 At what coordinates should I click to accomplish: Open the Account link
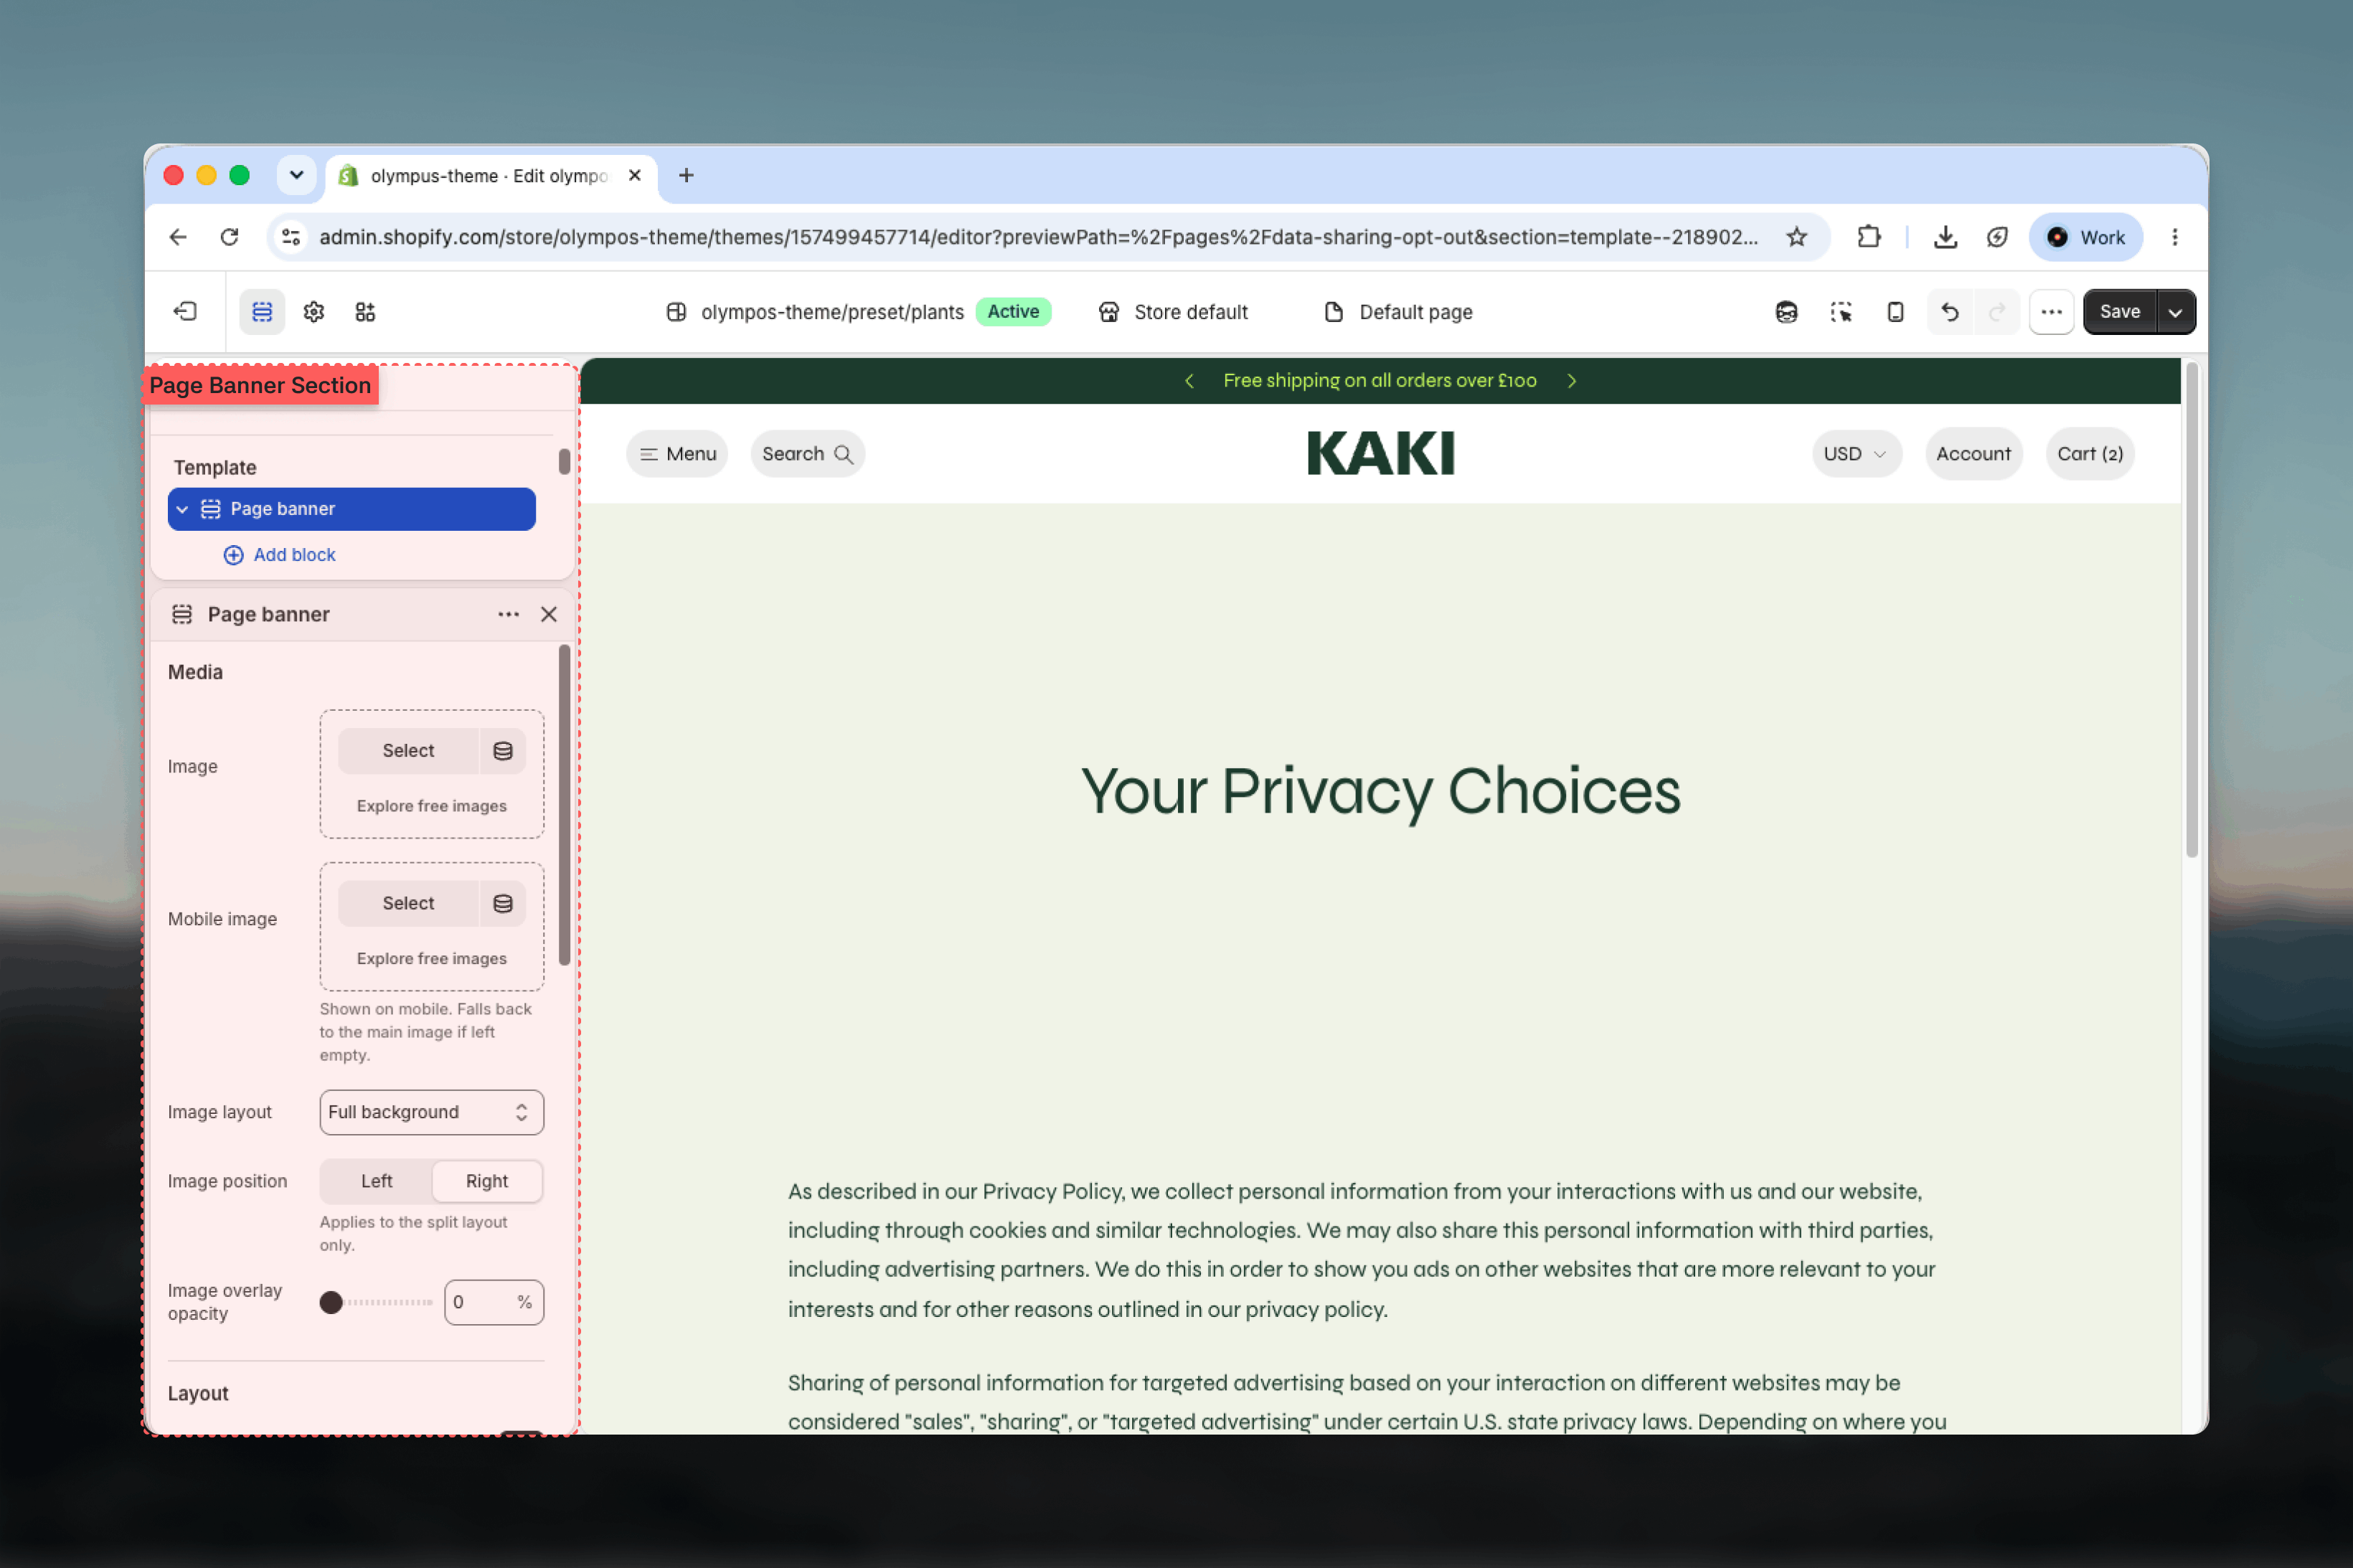tap(1973, 454)
